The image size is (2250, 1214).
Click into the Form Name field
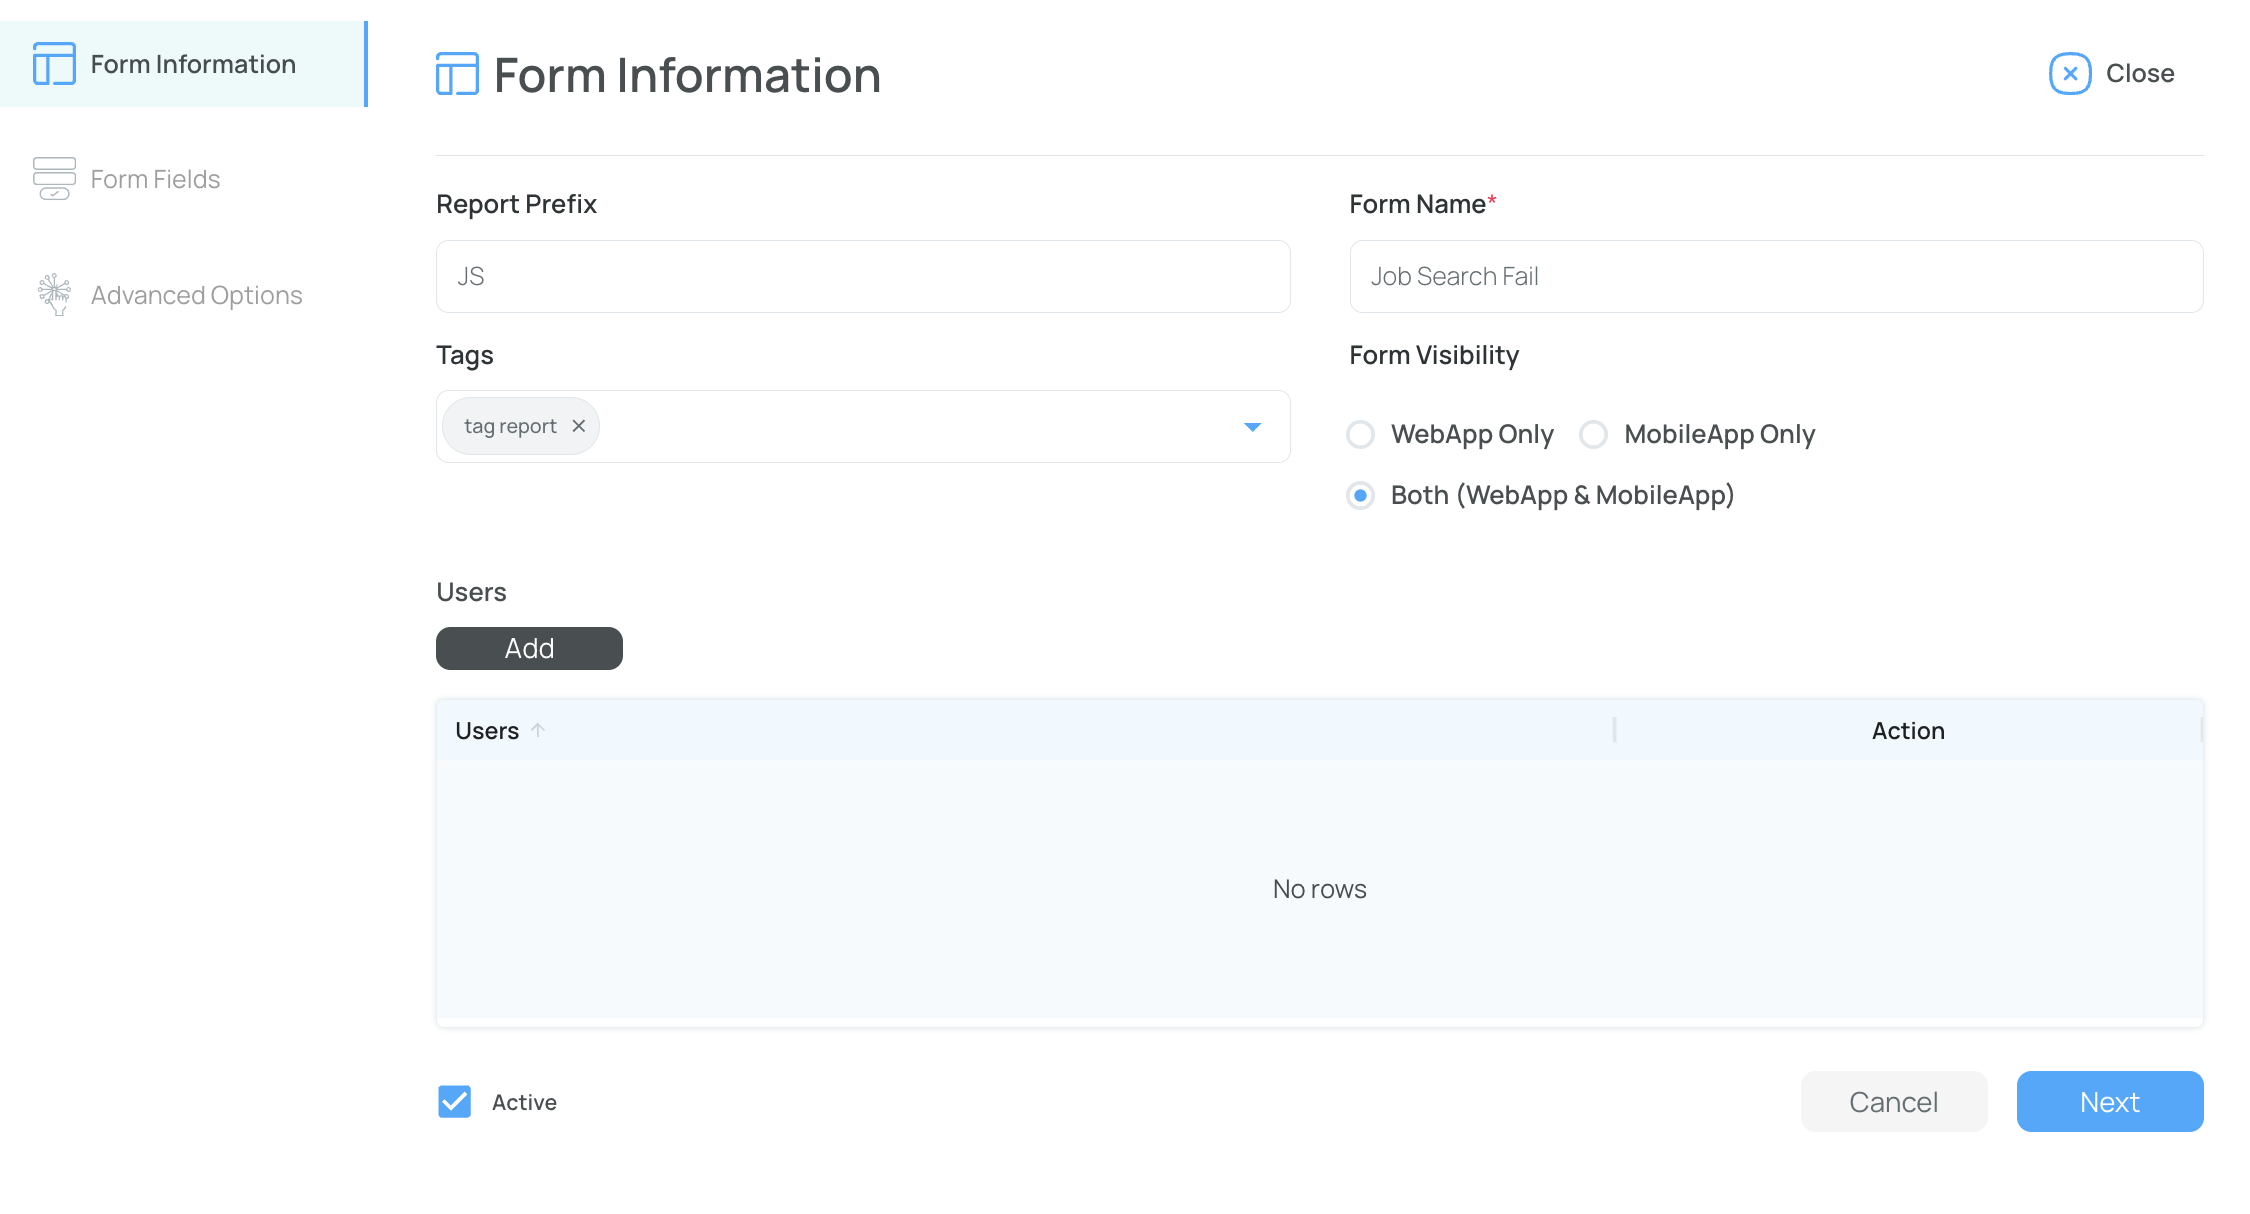(1775, 276)
